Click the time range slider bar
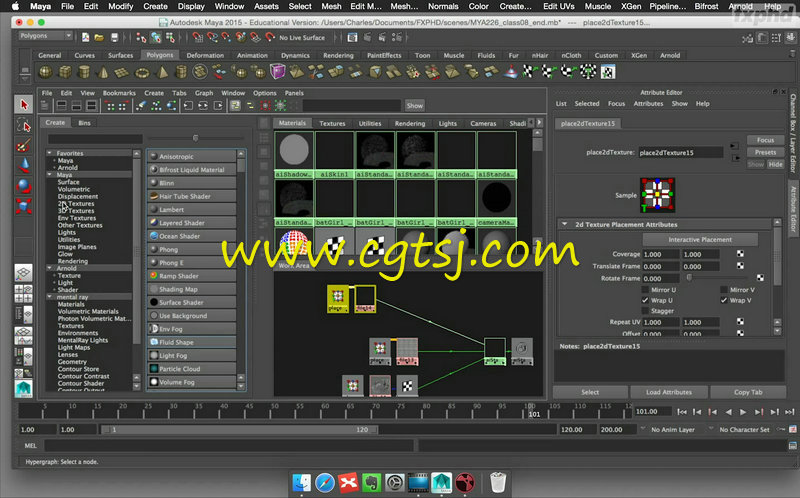 pos(239,430)
